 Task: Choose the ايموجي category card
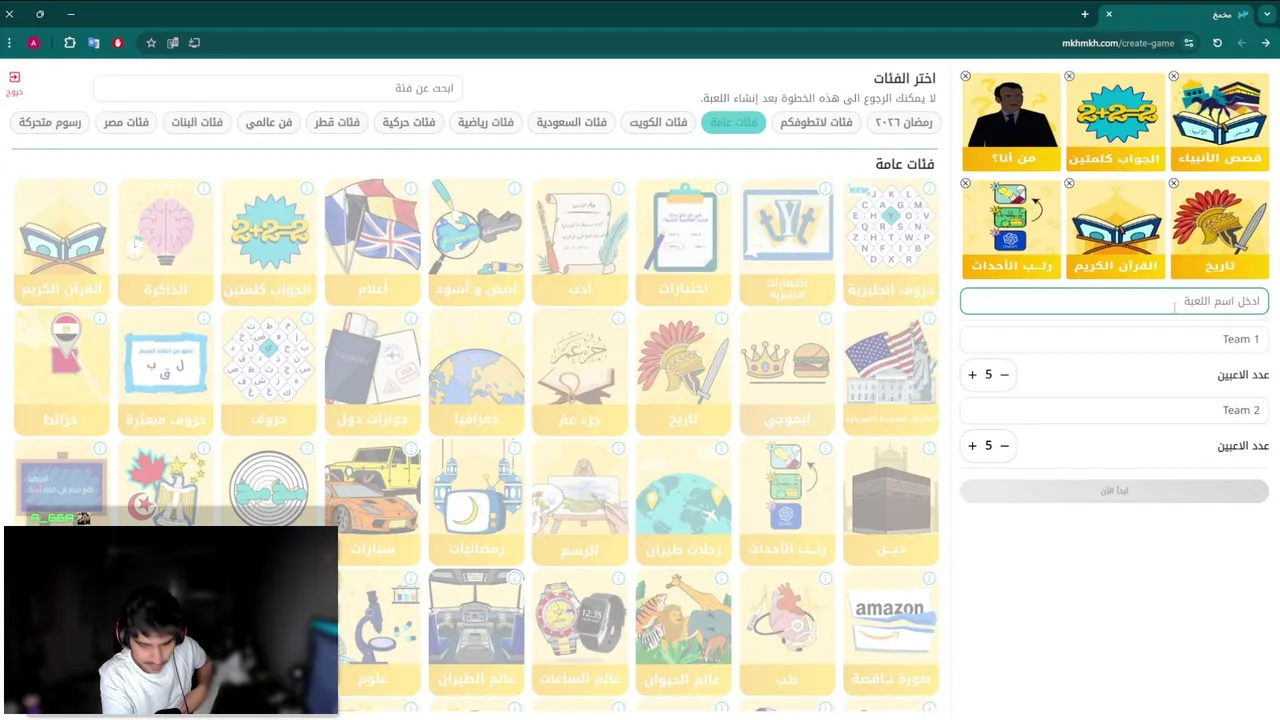(x=787, y=373)
